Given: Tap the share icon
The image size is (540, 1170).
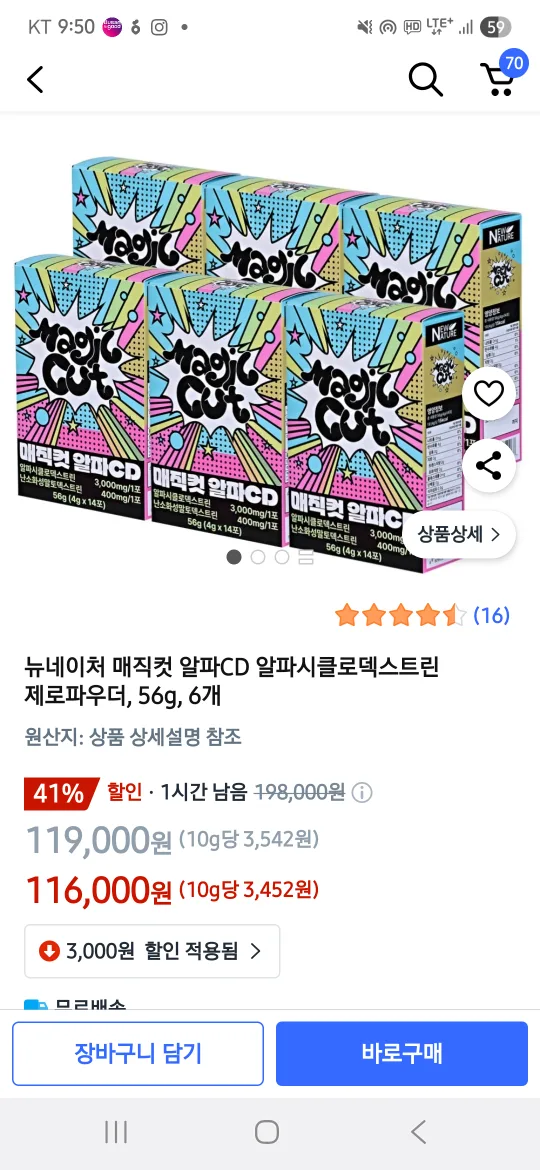Looking at the screenshot, I should 489,467.
